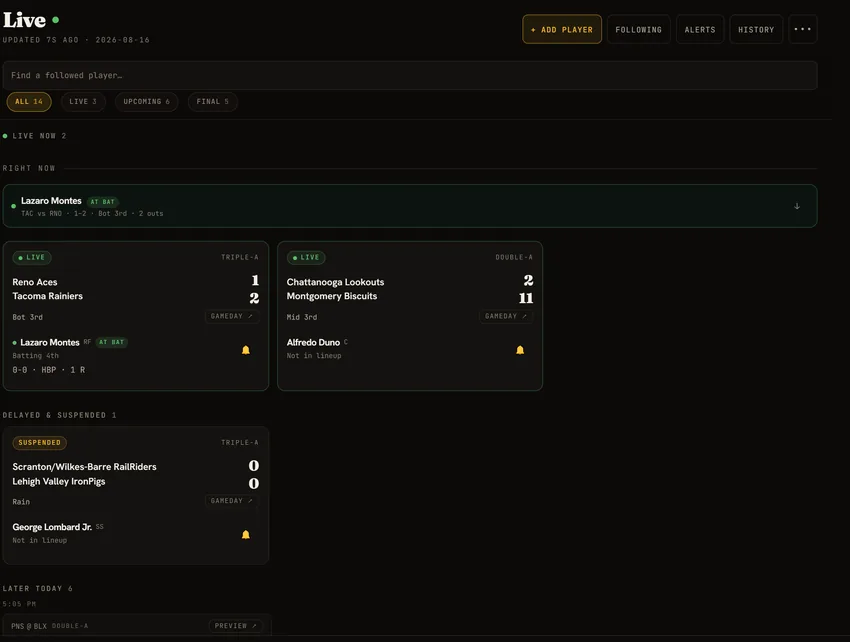Click the Montgomery Biscuits score 11
The image size is (850, 642).
pos(526,298)
